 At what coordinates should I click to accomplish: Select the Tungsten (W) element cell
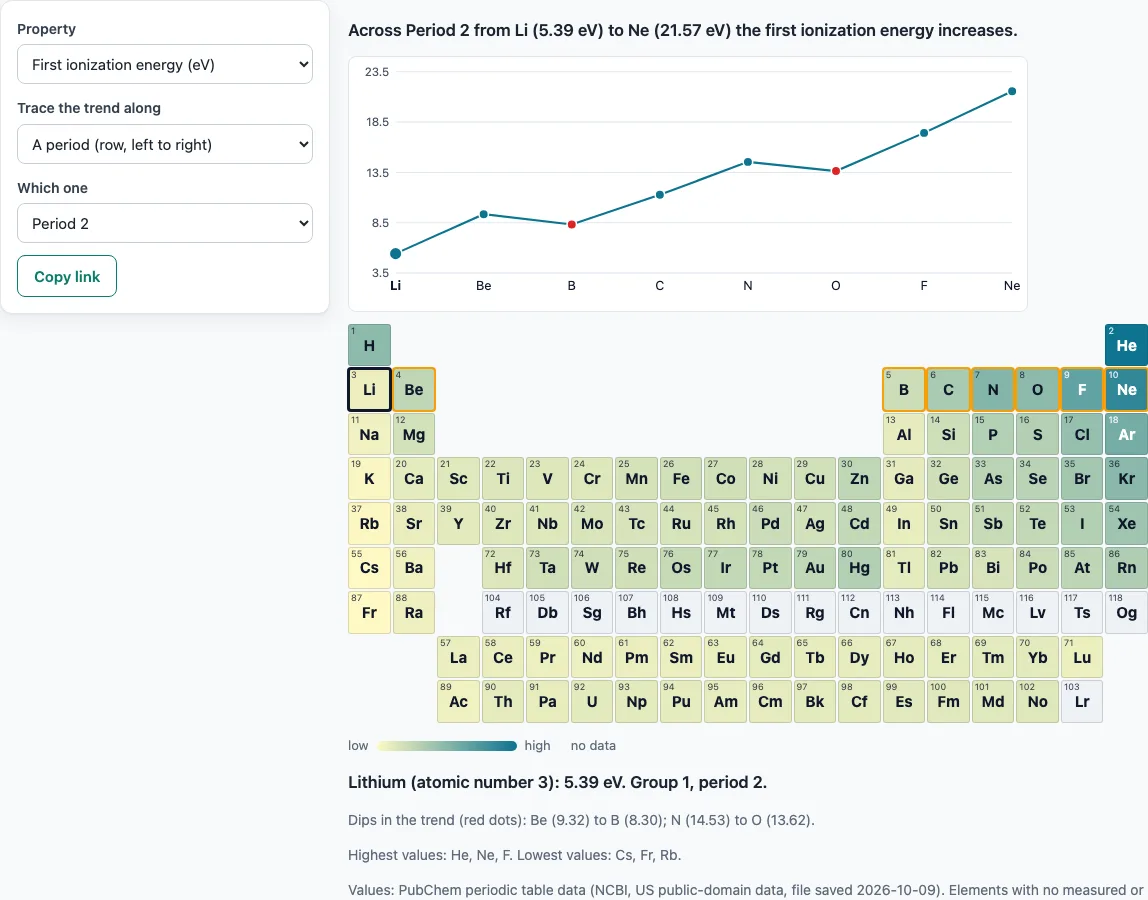click(592, 568)
